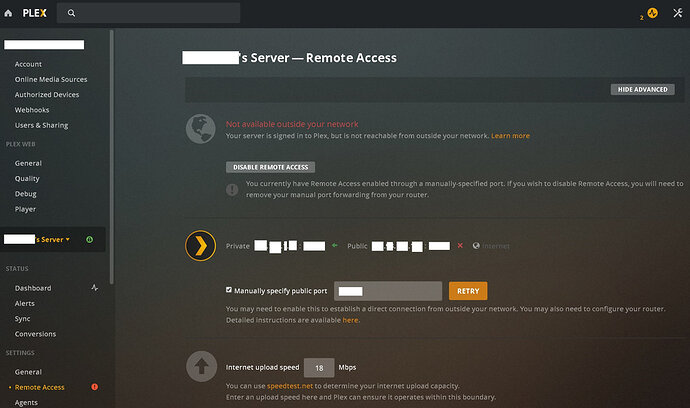Open Webhooks settings
This screenshot has width=690, height=408.
32,110
